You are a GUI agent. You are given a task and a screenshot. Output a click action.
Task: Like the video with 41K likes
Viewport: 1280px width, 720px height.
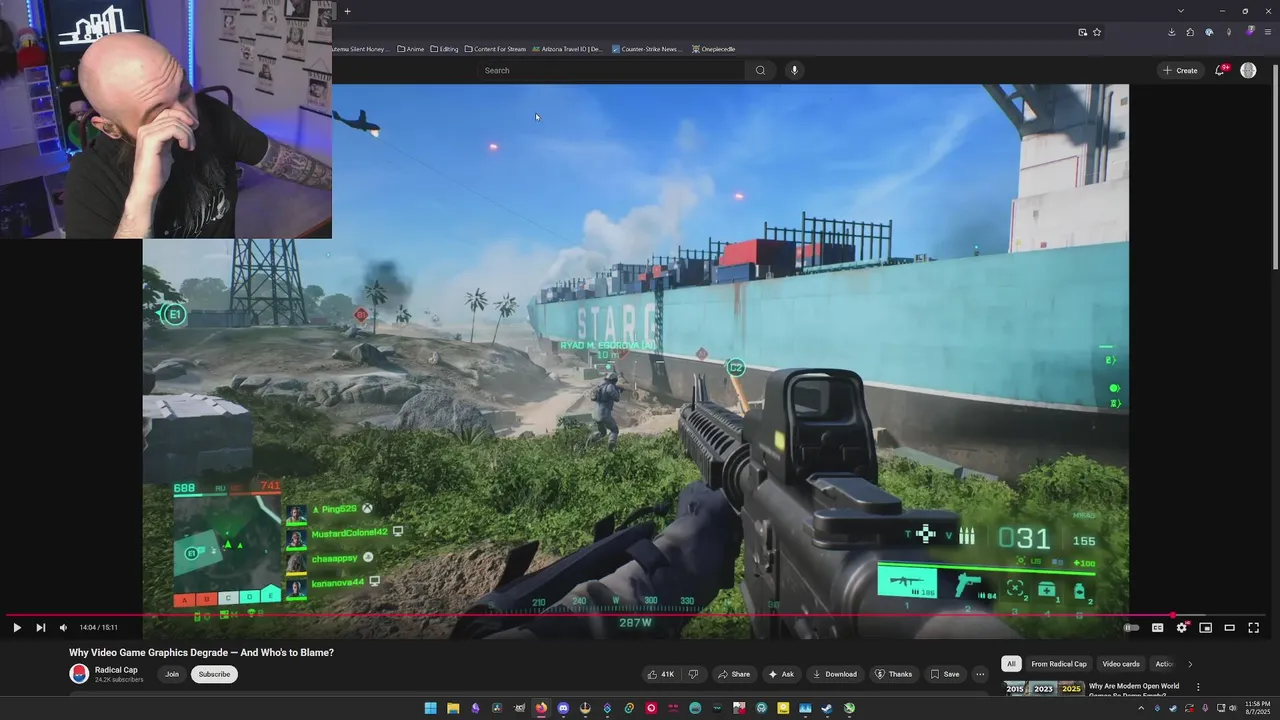point(661,674)
